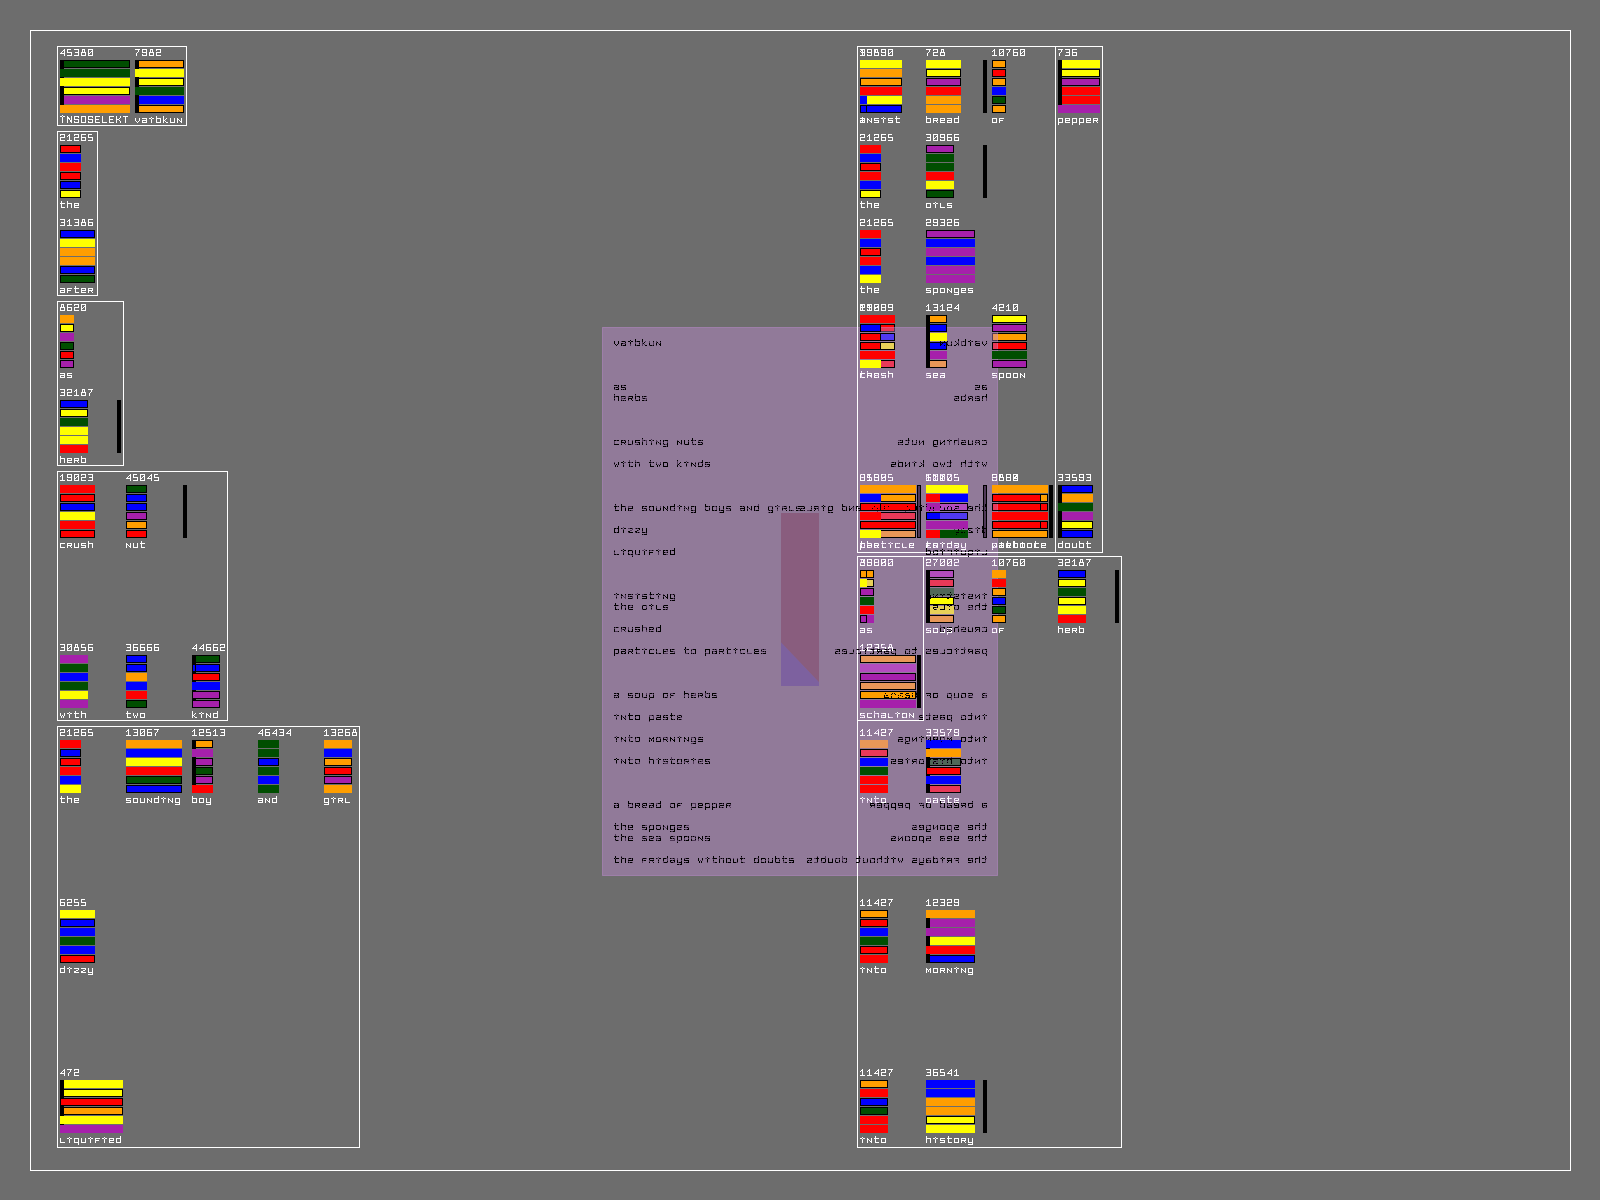Click the 'crushing nuts' line in purple panel
Screen dimensions: 1600x1200
tap(658, 442)
